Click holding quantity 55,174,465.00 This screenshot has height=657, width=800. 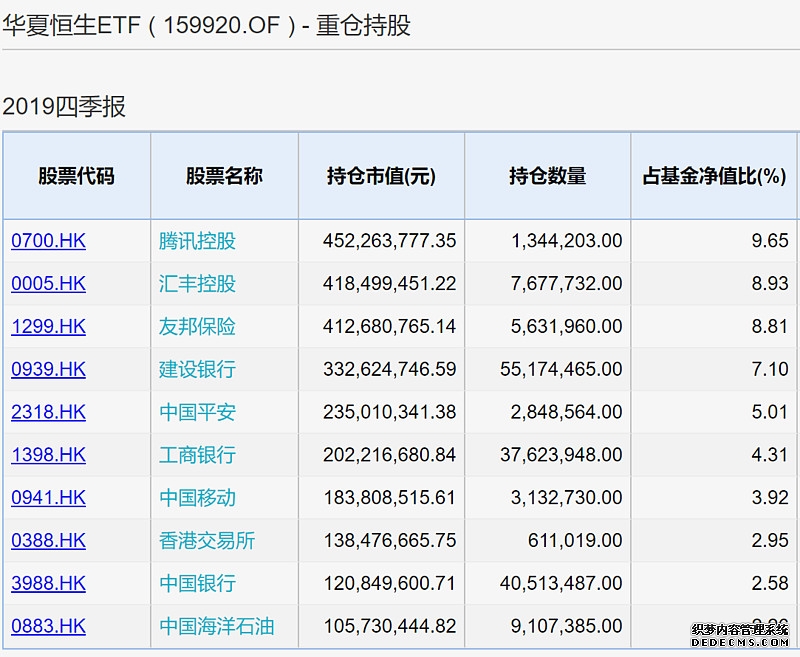pyautogui.click(x=561, y=369)
